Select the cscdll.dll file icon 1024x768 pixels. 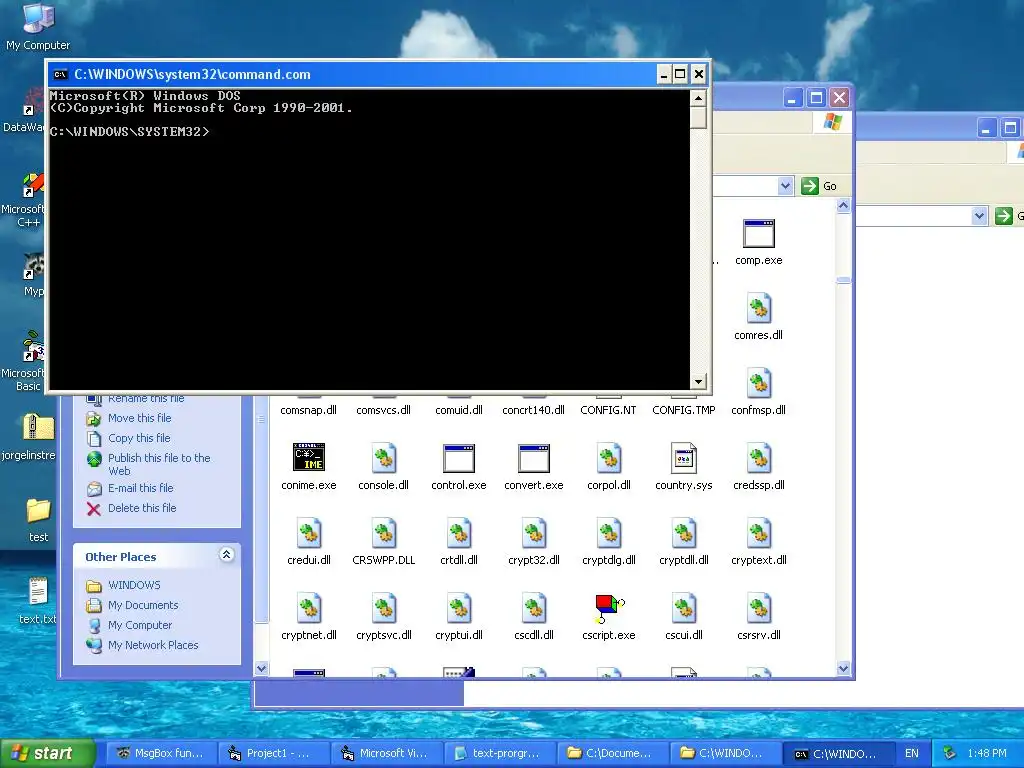(534, 609)
